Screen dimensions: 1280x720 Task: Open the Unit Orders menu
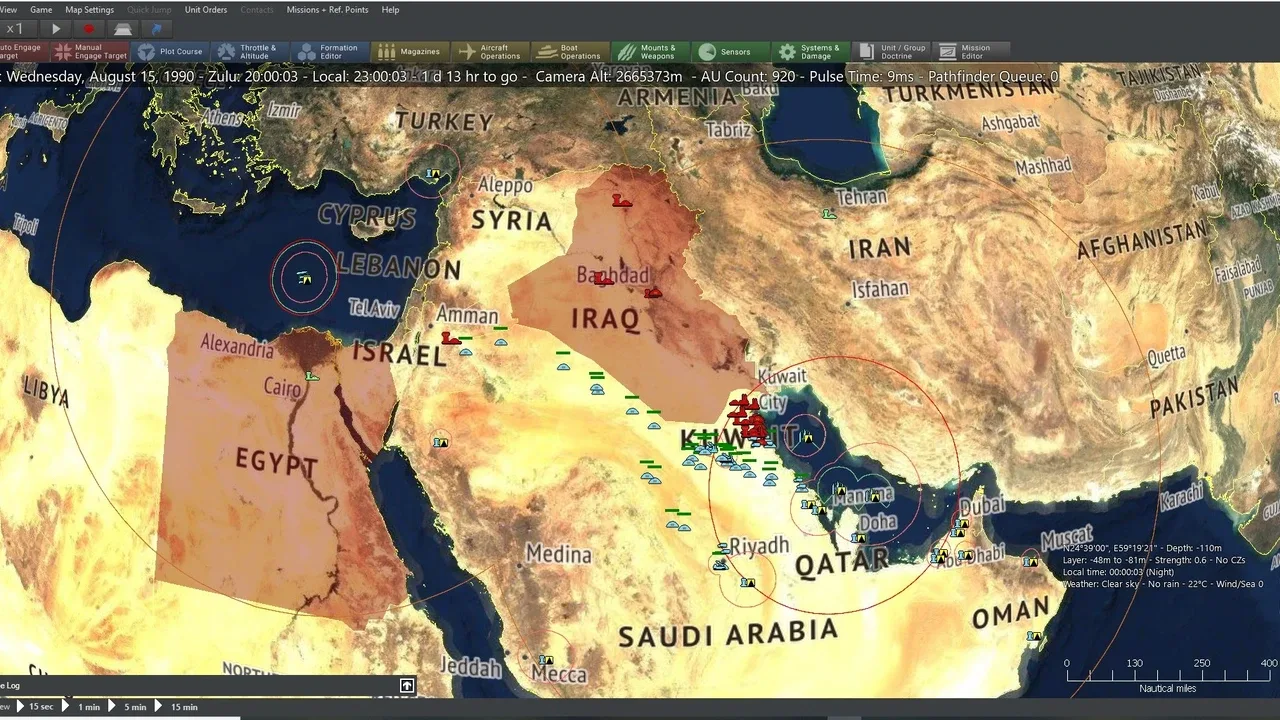pyautogui.click(x=206, y=10)
